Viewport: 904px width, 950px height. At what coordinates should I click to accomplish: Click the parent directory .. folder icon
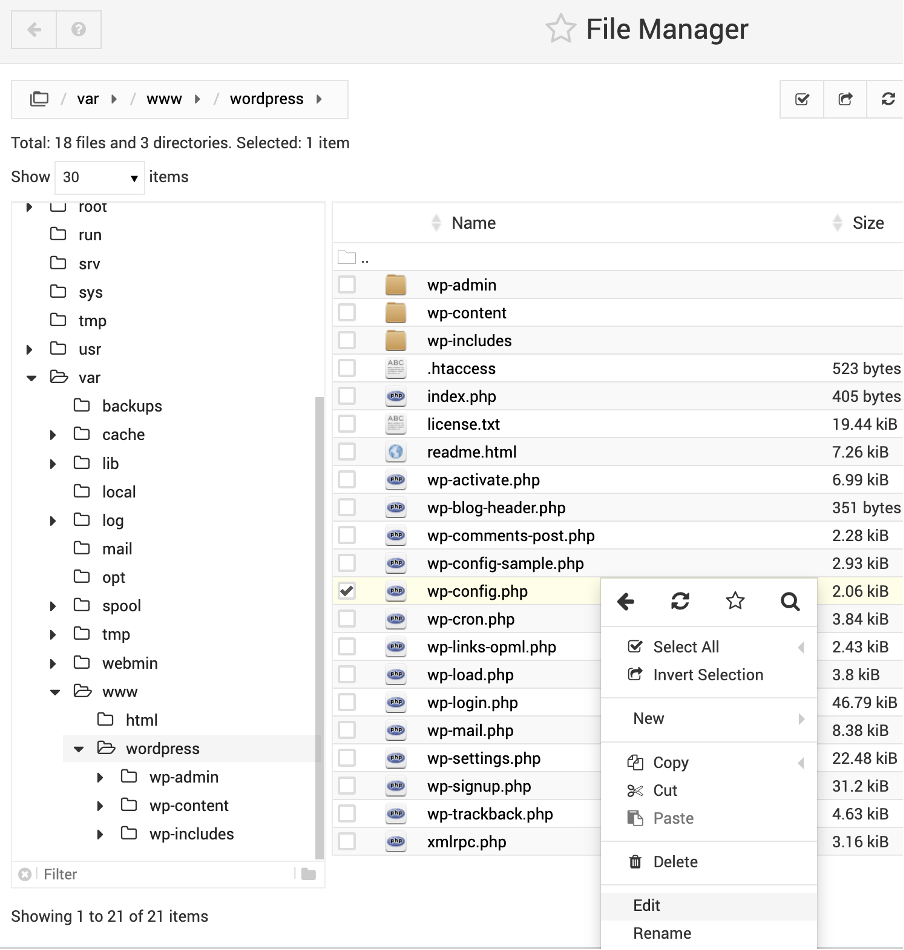[x=347, y=257]
